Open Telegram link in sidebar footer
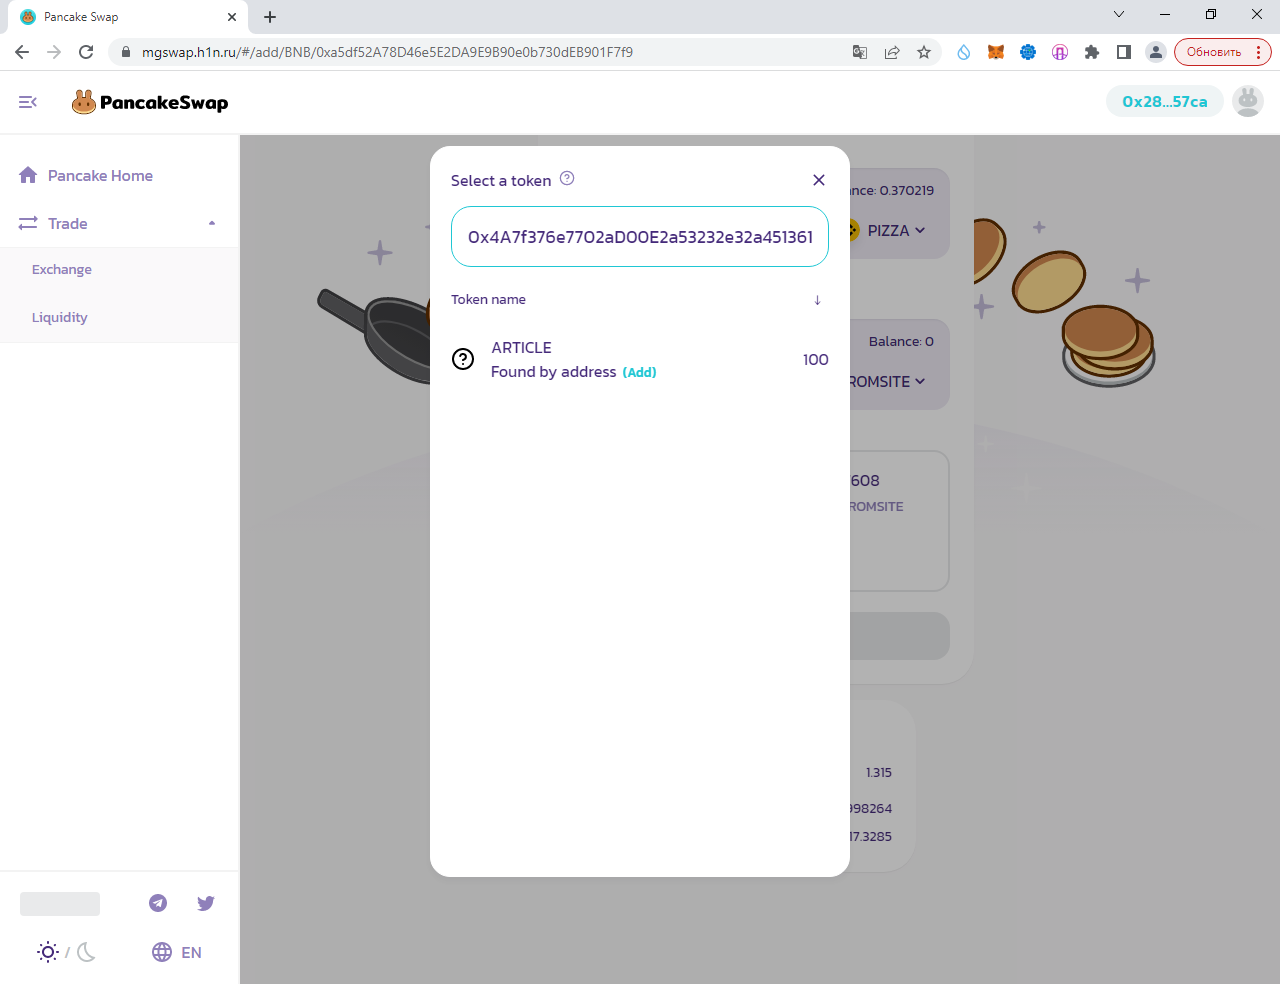Viewport: 1280px width, 984px height. [158, 903]
